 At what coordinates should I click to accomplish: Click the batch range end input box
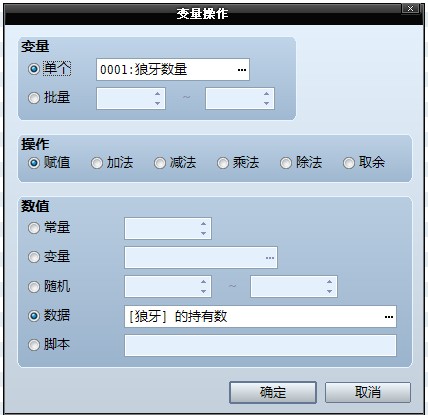[240, 98]
